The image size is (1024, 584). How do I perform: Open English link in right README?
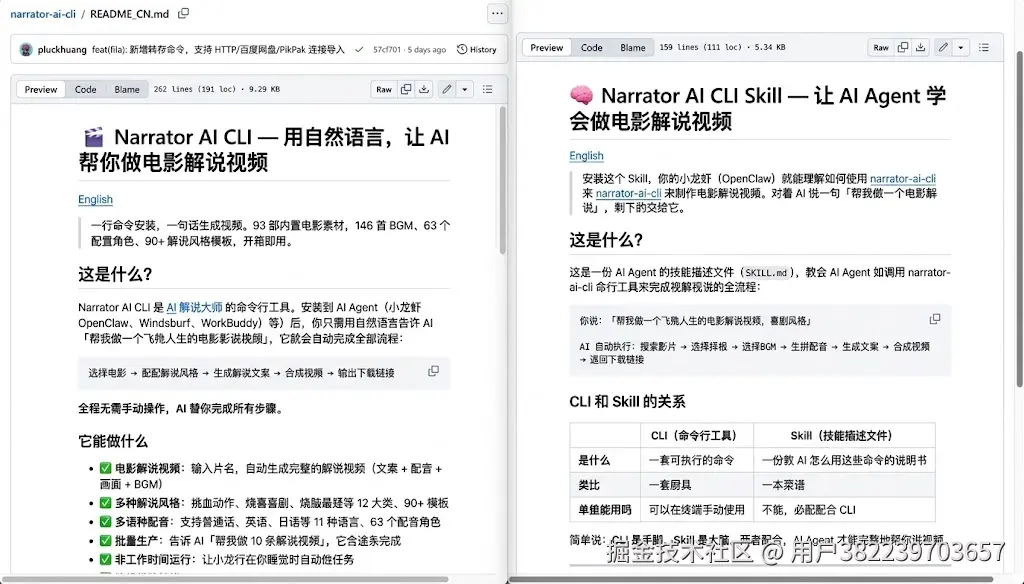point(586,155)
